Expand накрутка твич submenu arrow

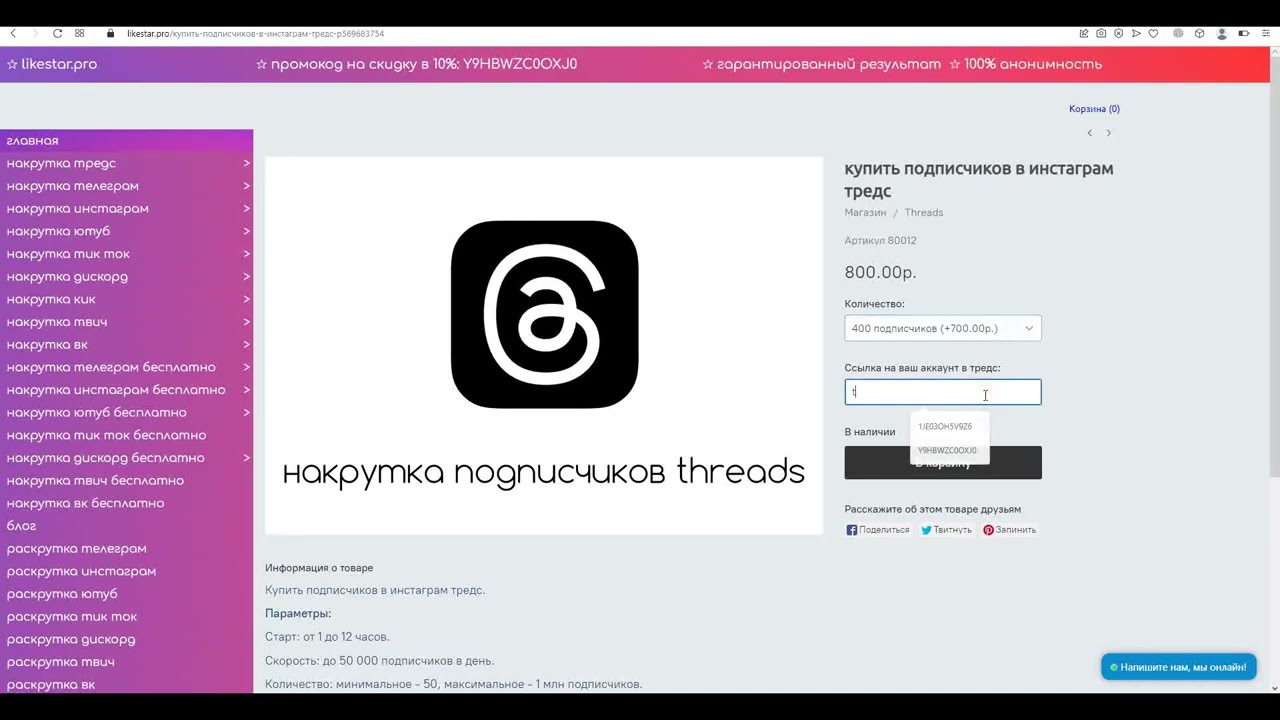(x=246, y=322)
